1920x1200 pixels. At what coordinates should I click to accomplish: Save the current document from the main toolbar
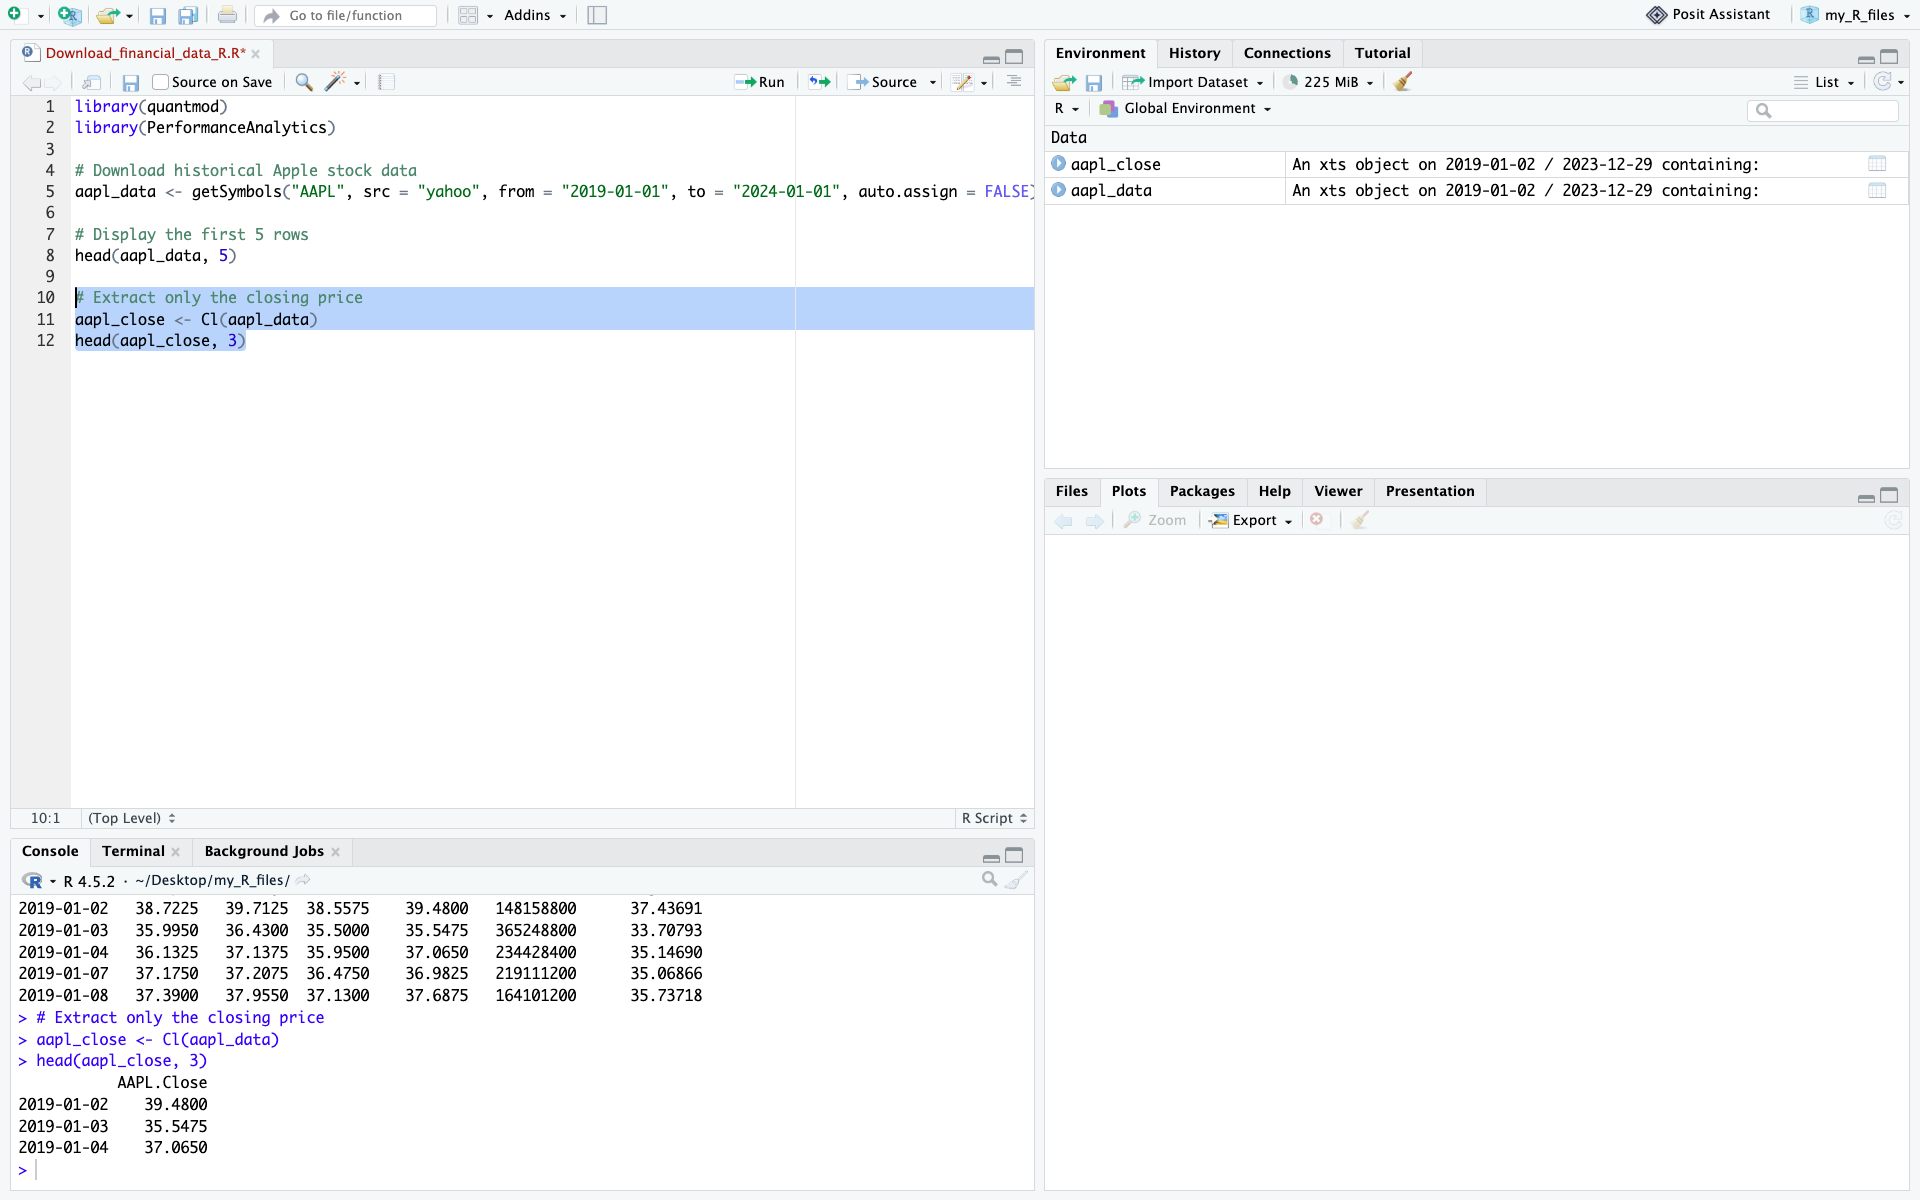pos(157,15)
